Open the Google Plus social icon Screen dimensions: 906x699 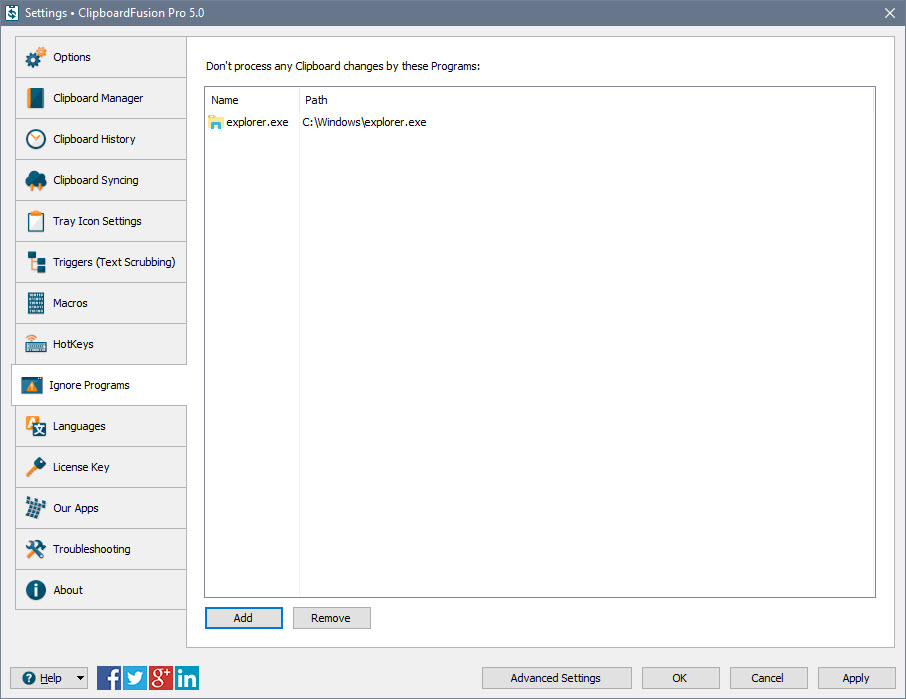coord(161,678)
